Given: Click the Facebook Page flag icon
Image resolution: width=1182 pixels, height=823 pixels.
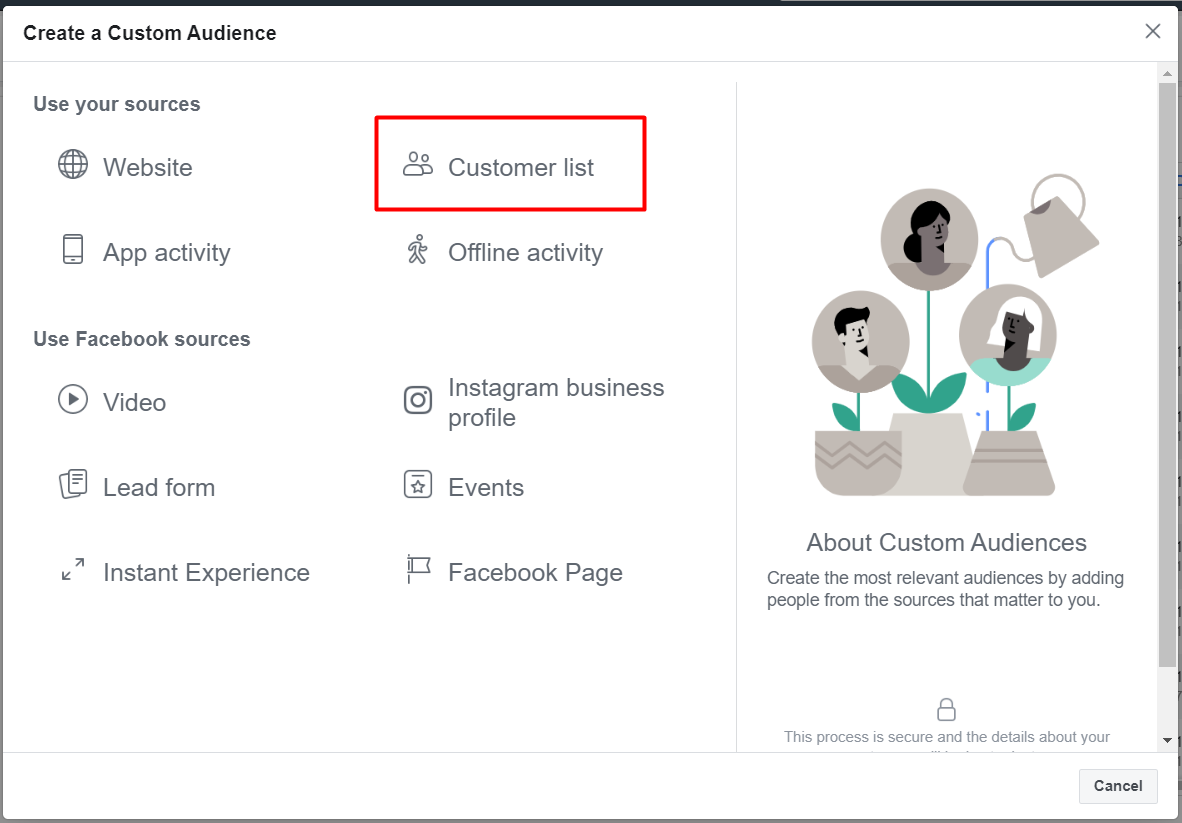Looking at the screenshot, I should pyautogui.click(x=418, y=570).
